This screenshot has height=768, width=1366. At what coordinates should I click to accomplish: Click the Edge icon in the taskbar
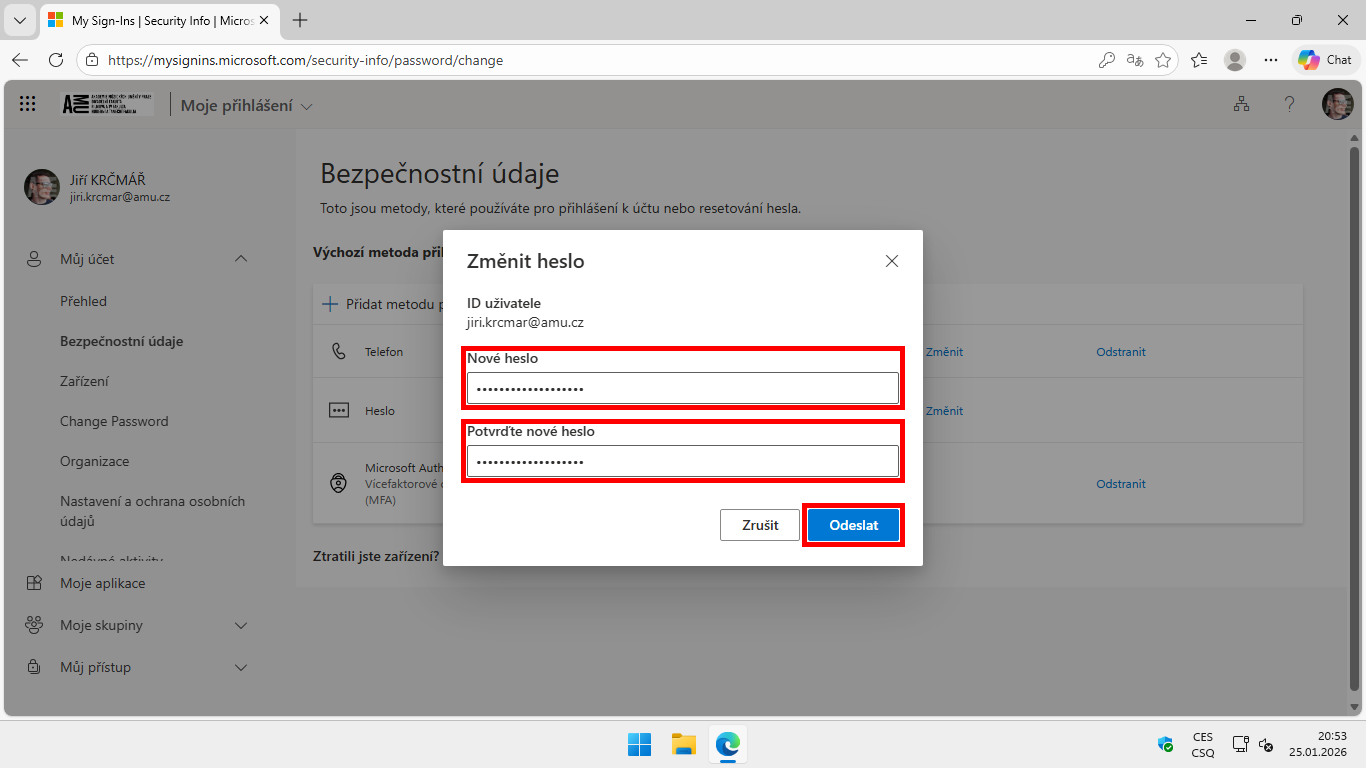pyautogui.click(x=727, y=744)
